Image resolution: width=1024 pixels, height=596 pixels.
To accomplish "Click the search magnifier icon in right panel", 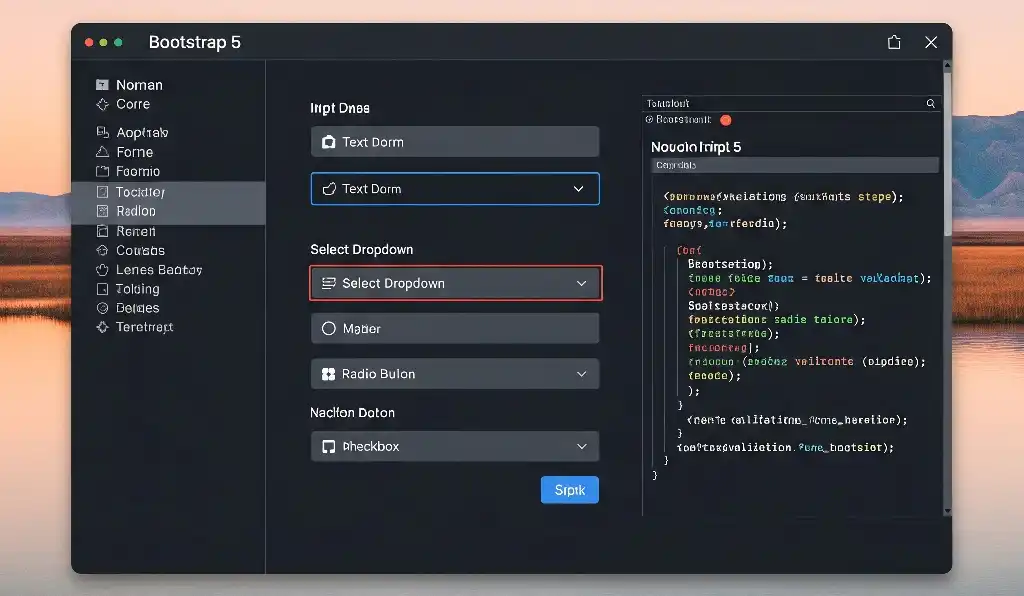I will point(931,103).
